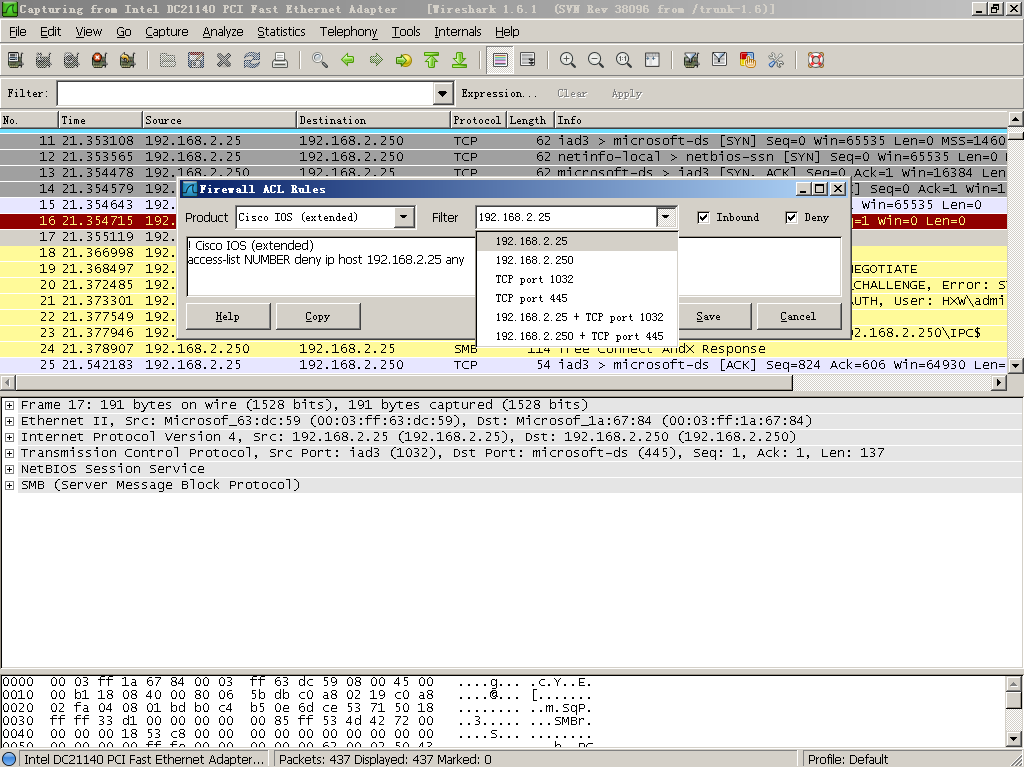Jump to the first packet icon

click(x=432, y=60)
